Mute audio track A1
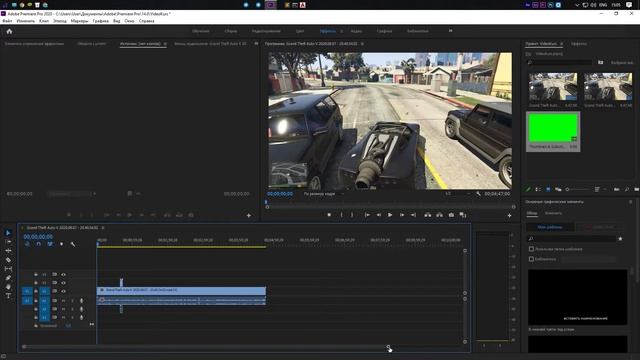 tap(63, 301)
